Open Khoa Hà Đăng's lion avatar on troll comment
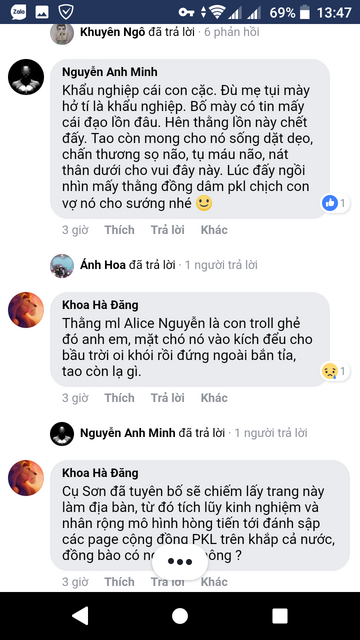Screen dimensions: 360x640 click(26, 310)
